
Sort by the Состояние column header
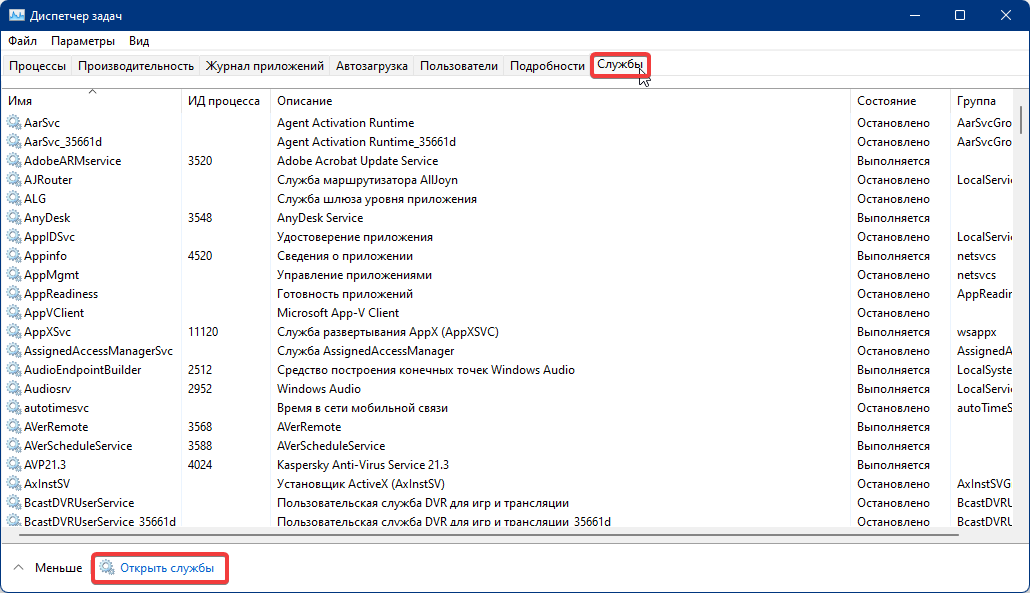(900, 101)
